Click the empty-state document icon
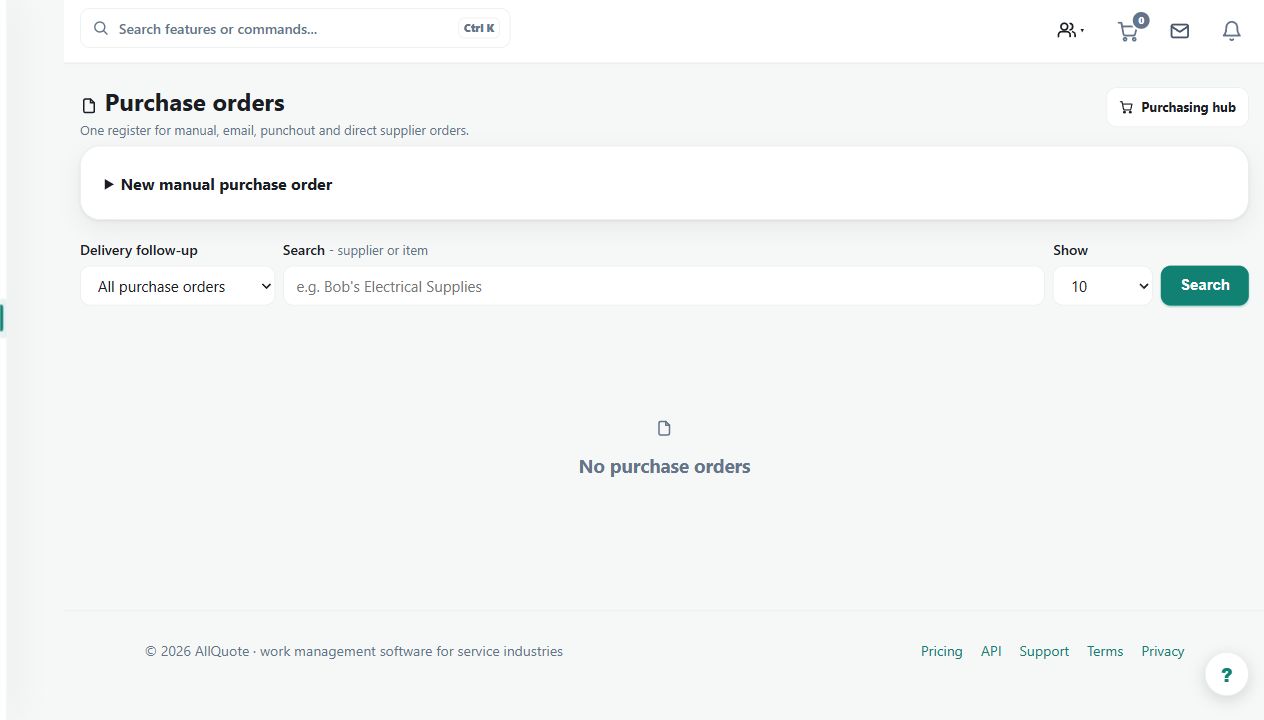This screenshot has height=720, width=1264. pos(664,428)
